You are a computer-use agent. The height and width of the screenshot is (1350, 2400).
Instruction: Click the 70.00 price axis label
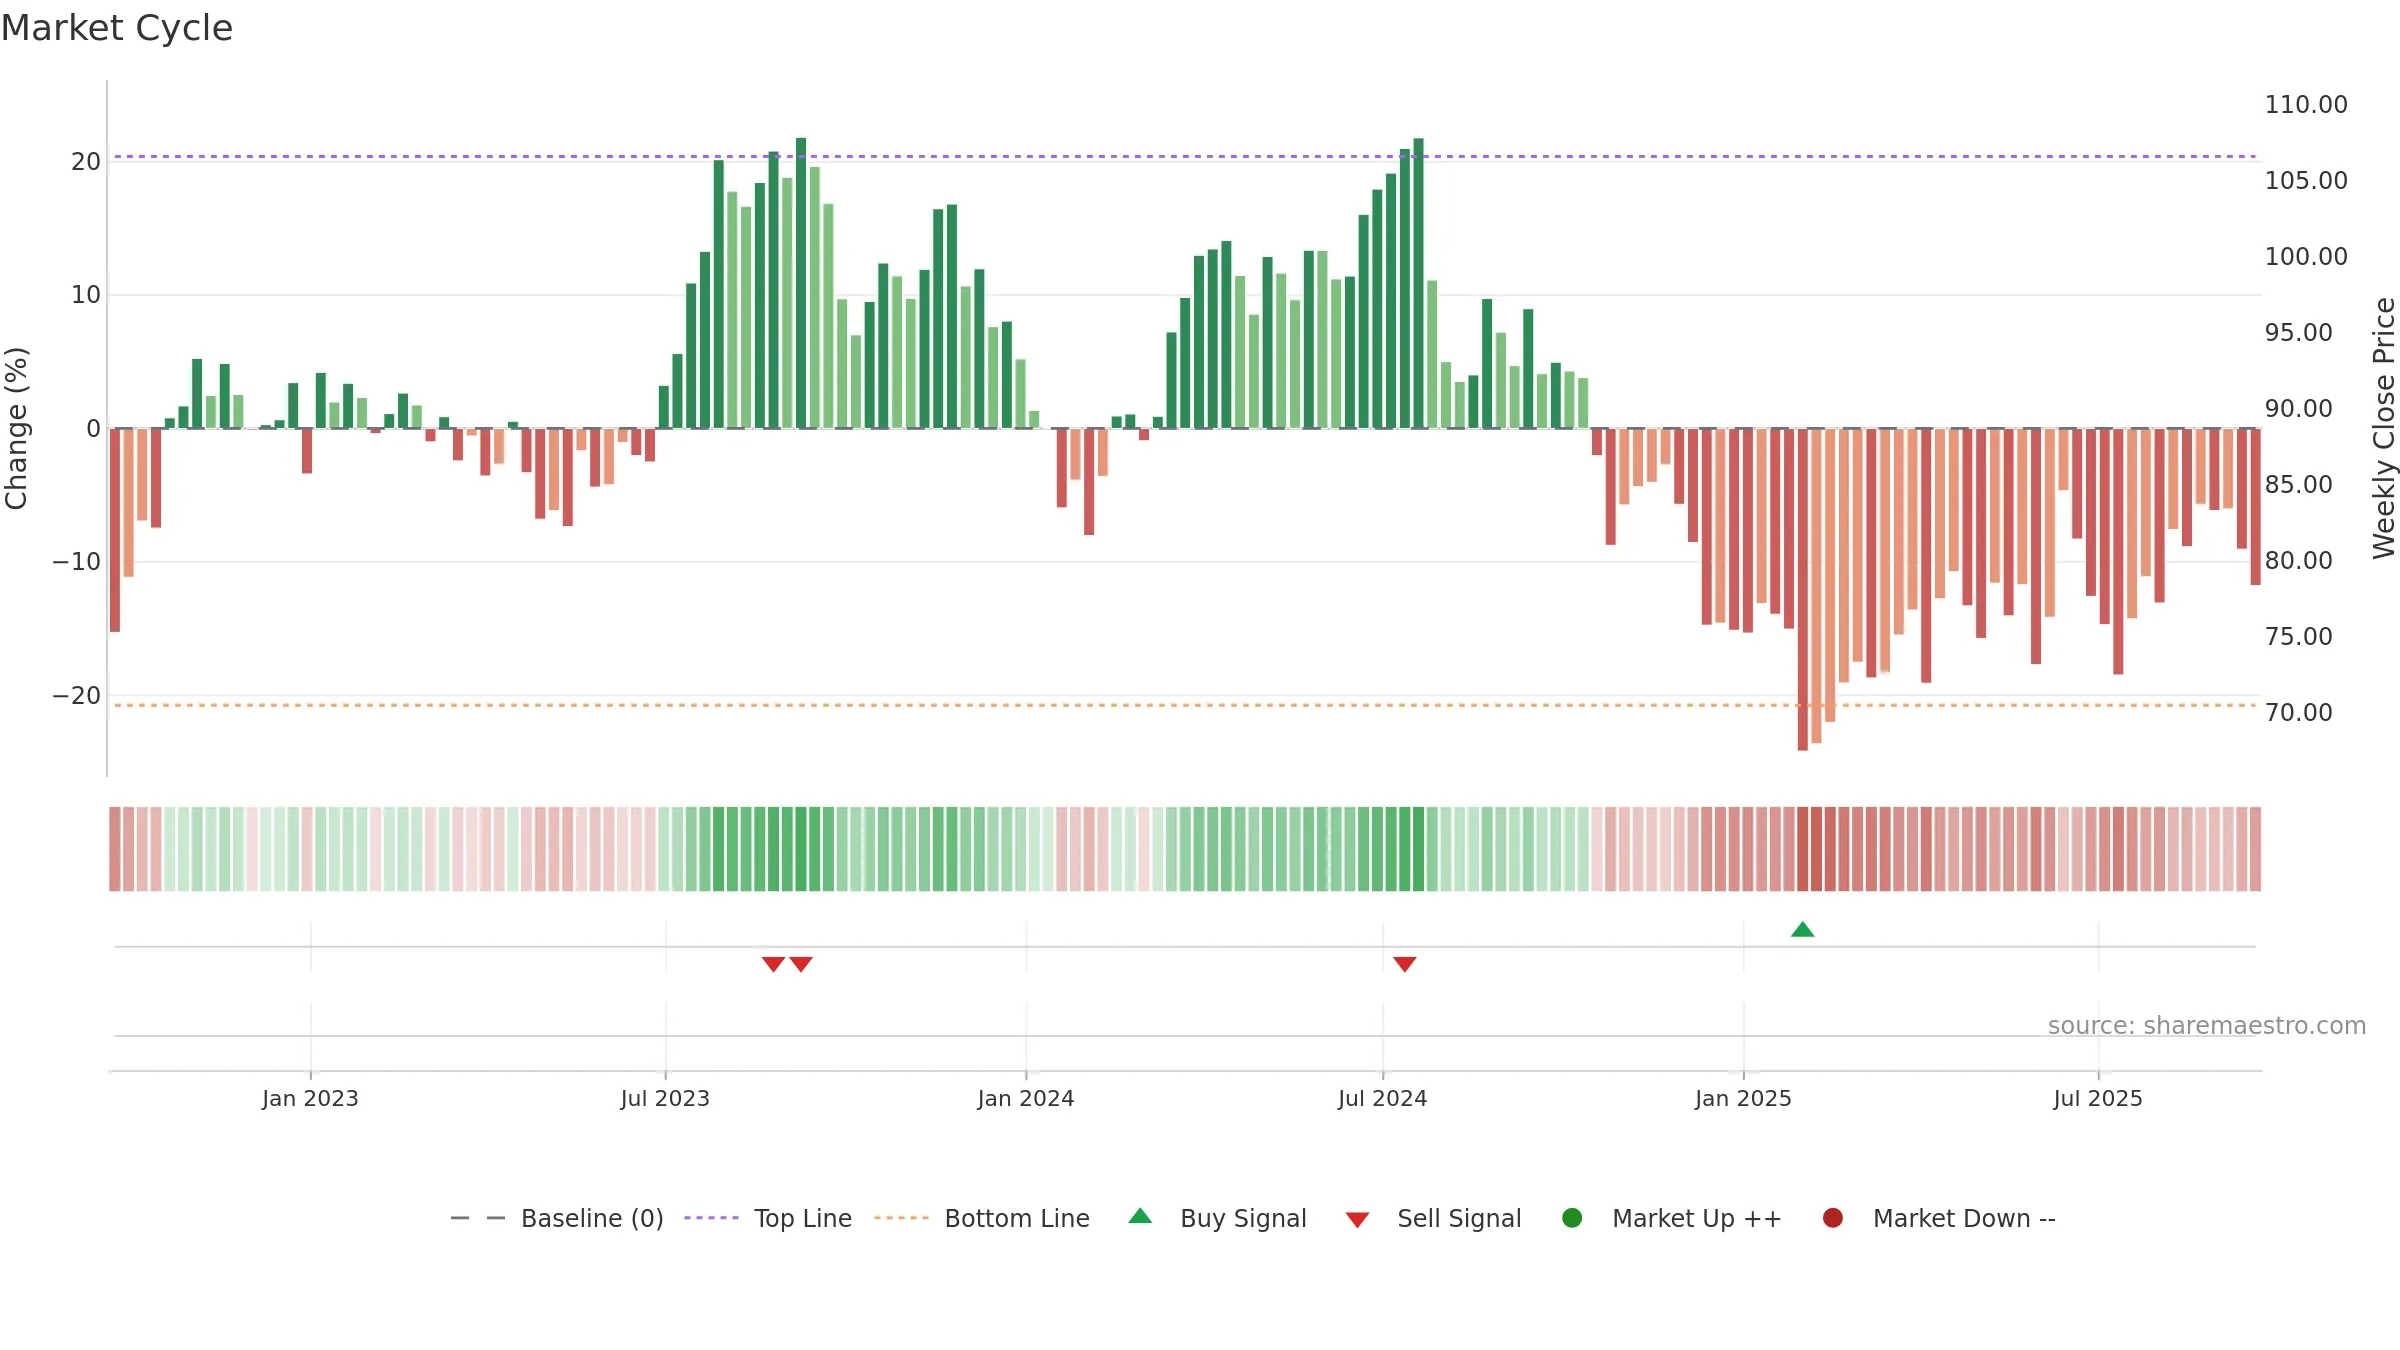(2298, 712)
